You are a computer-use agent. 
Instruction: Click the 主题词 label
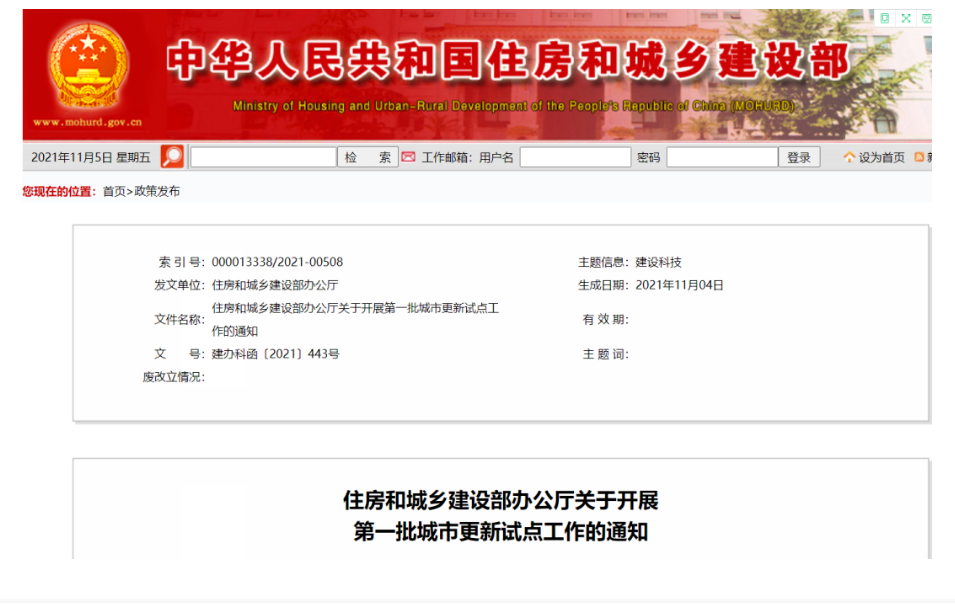pyautogui.click(x=605, y=354)
